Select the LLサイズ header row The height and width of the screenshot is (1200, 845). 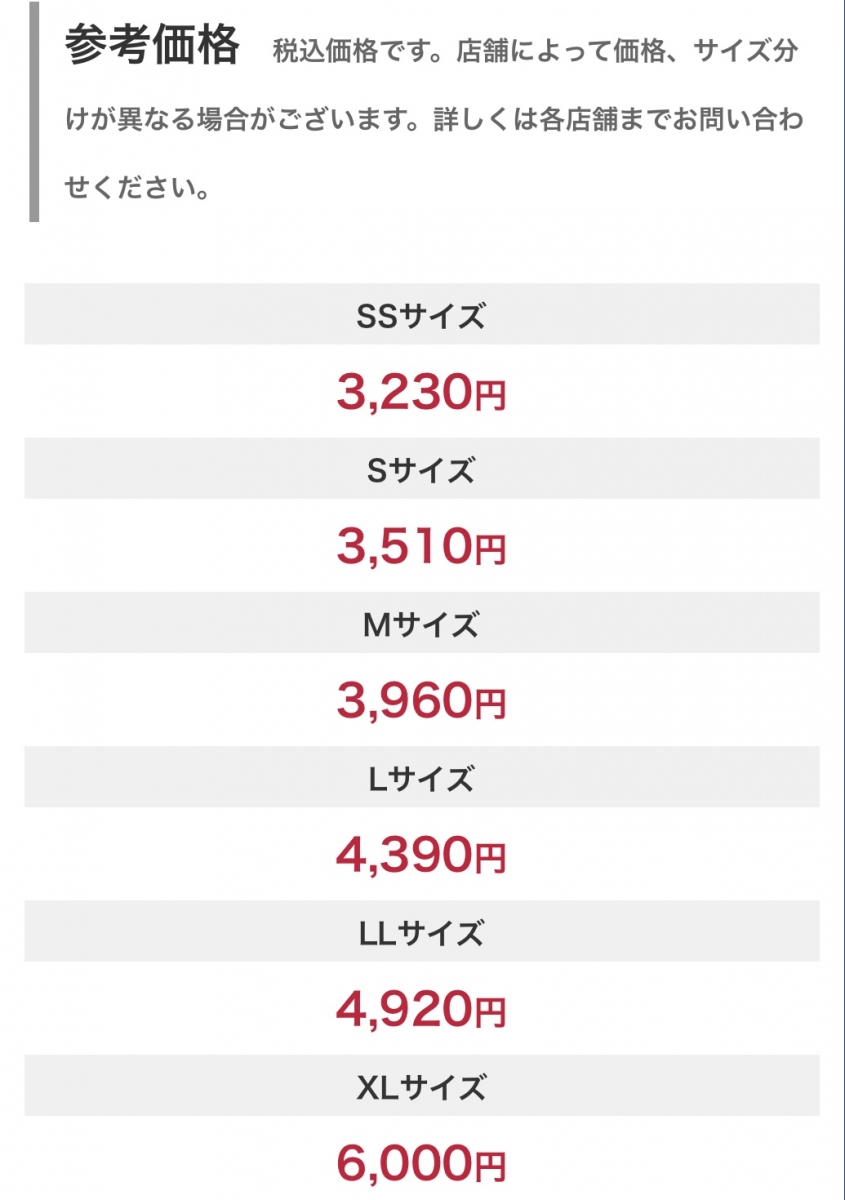tap(421, 933)
